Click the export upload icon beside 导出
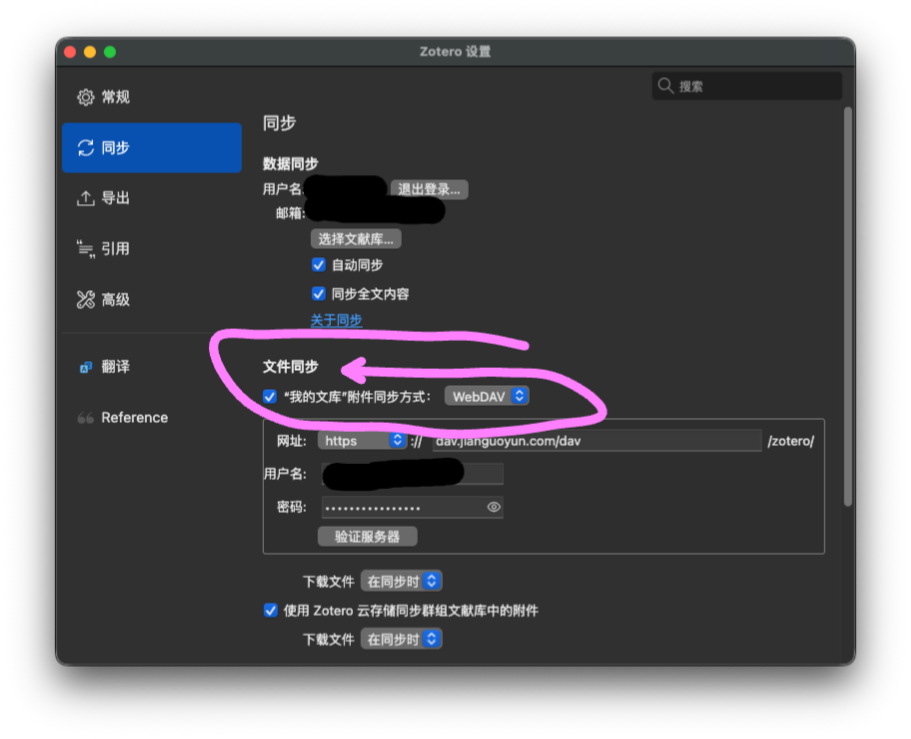The height and width of the screenshot is (739, 911). 85,198
